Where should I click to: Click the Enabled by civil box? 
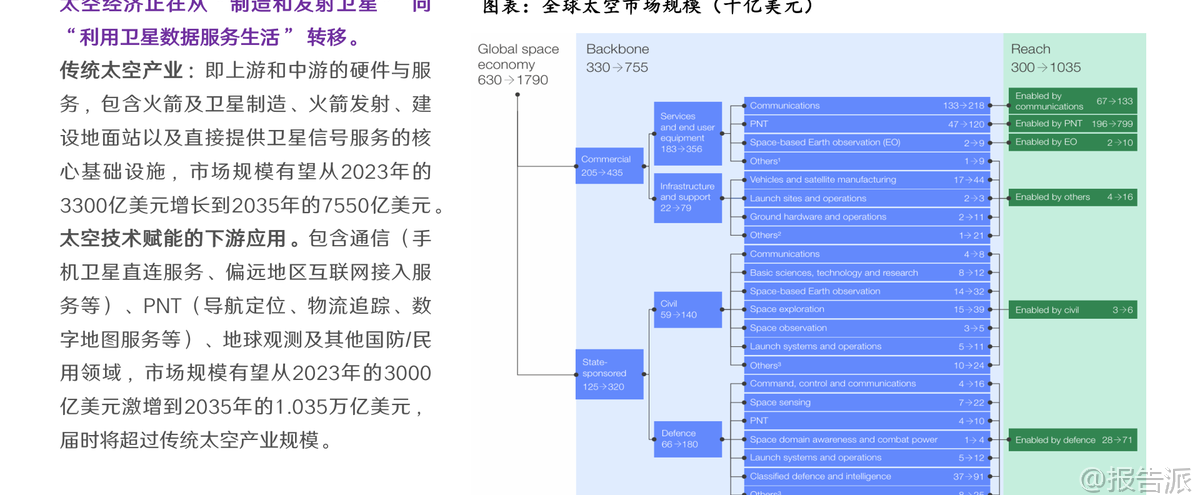coord(1074,310)
